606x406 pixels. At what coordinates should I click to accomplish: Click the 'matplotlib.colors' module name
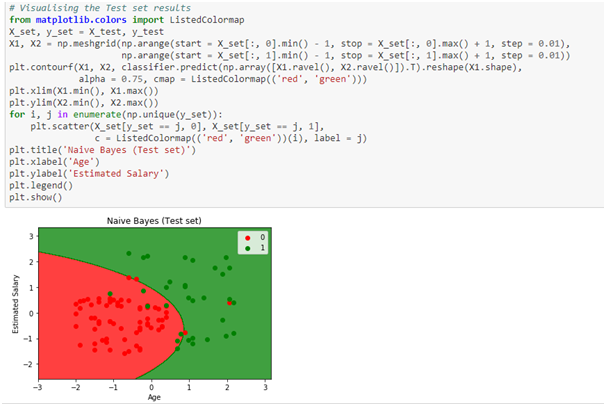81,20
